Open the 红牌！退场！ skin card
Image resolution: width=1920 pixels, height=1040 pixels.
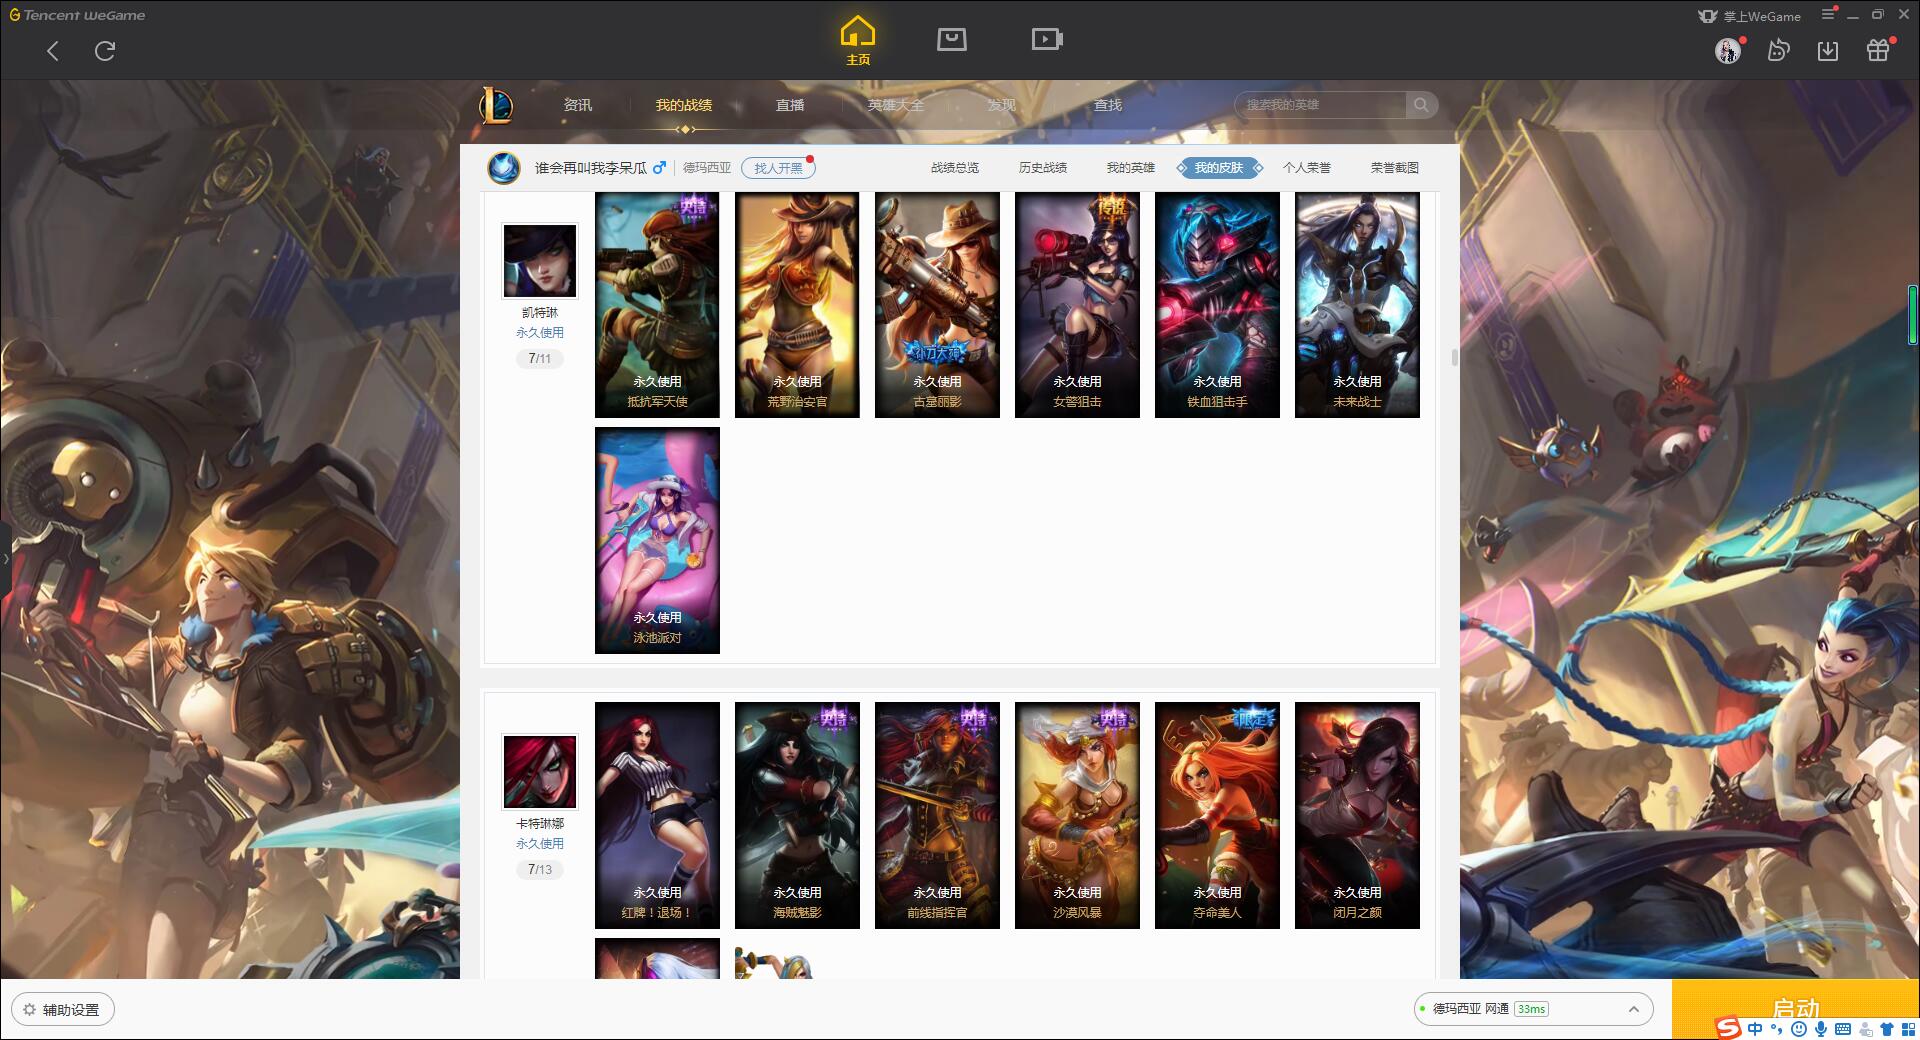point(657,815)
